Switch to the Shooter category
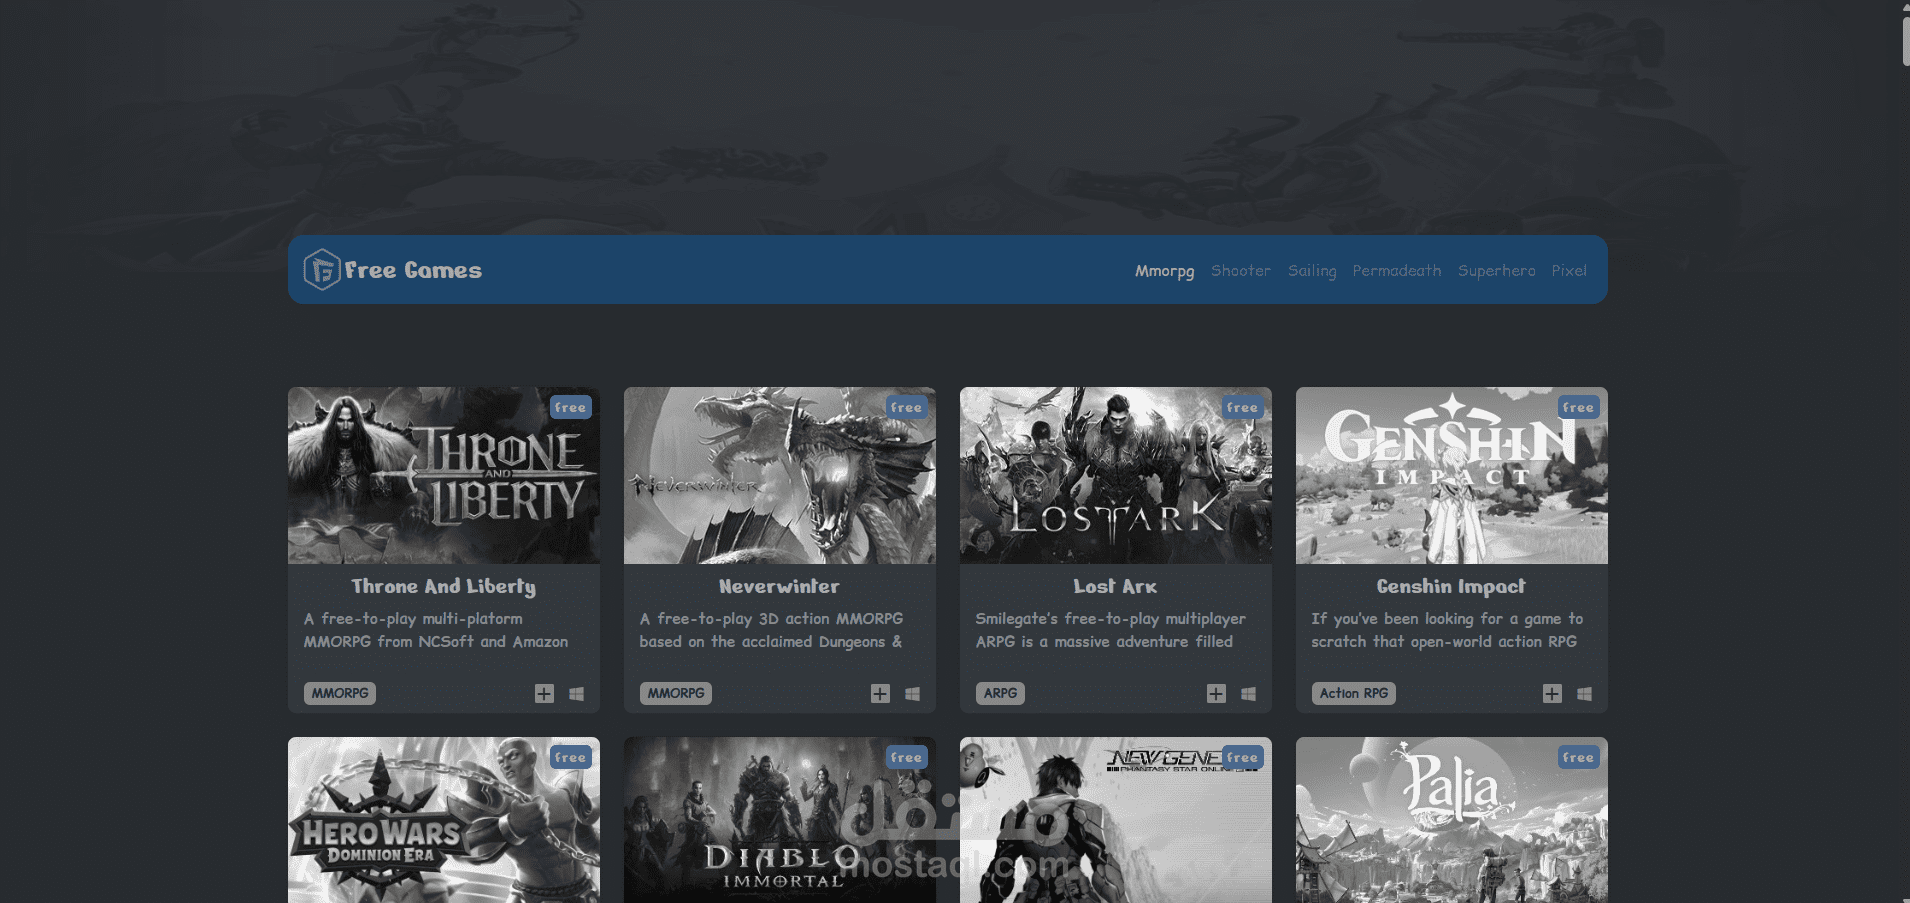 coord(1241,271)
